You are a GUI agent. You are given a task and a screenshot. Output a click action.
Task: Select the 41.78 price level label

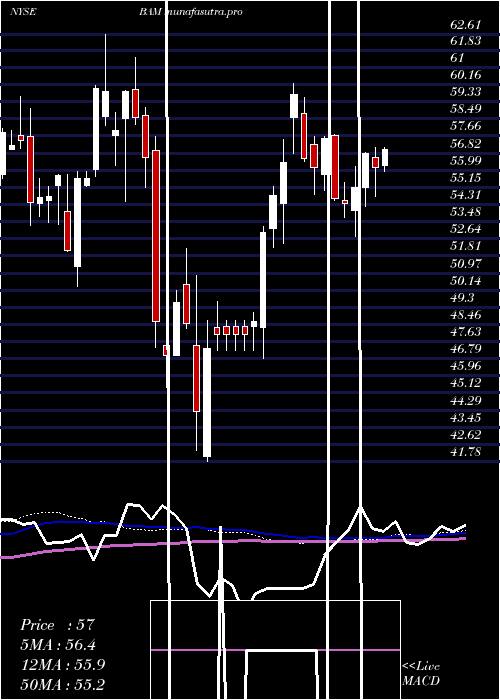pyautogui.click(x=466, y=452)
